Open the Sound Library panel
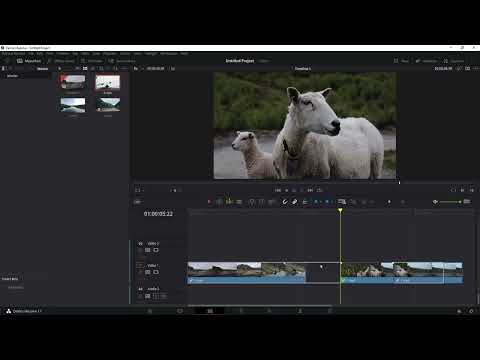Screen dimensions: 480x360 point(122,61)
